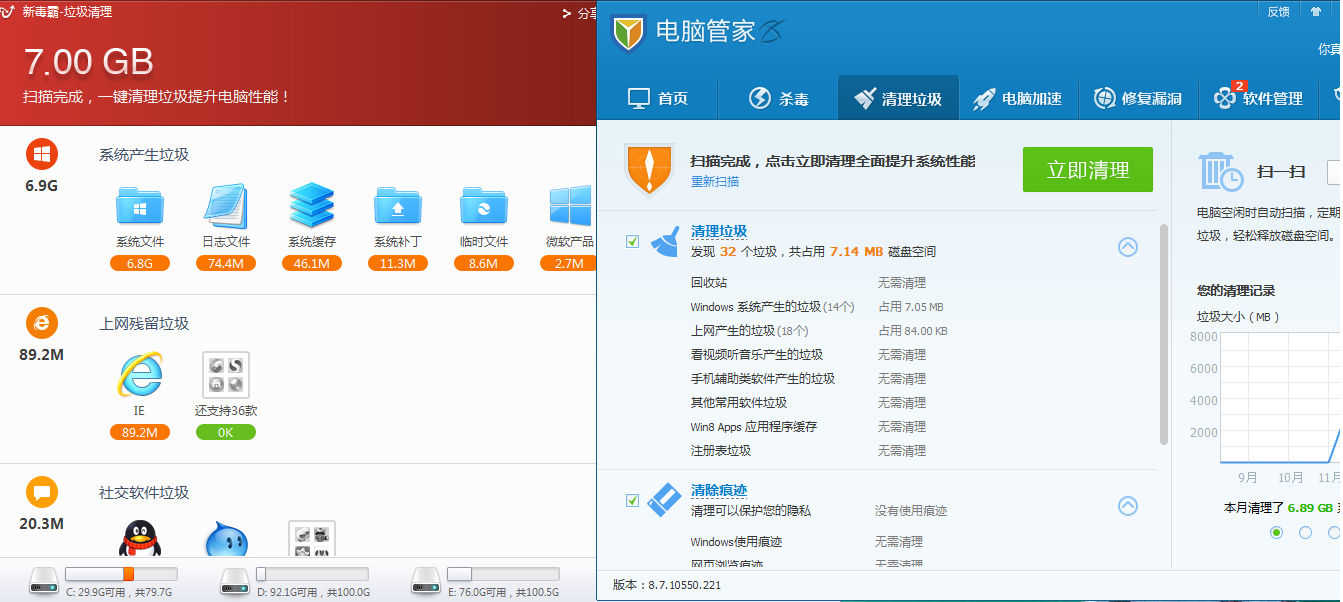Open the 系统文件 folder icon
Image resolution: width=1343 pixels, height=602 pixels.
pos(139,206)
